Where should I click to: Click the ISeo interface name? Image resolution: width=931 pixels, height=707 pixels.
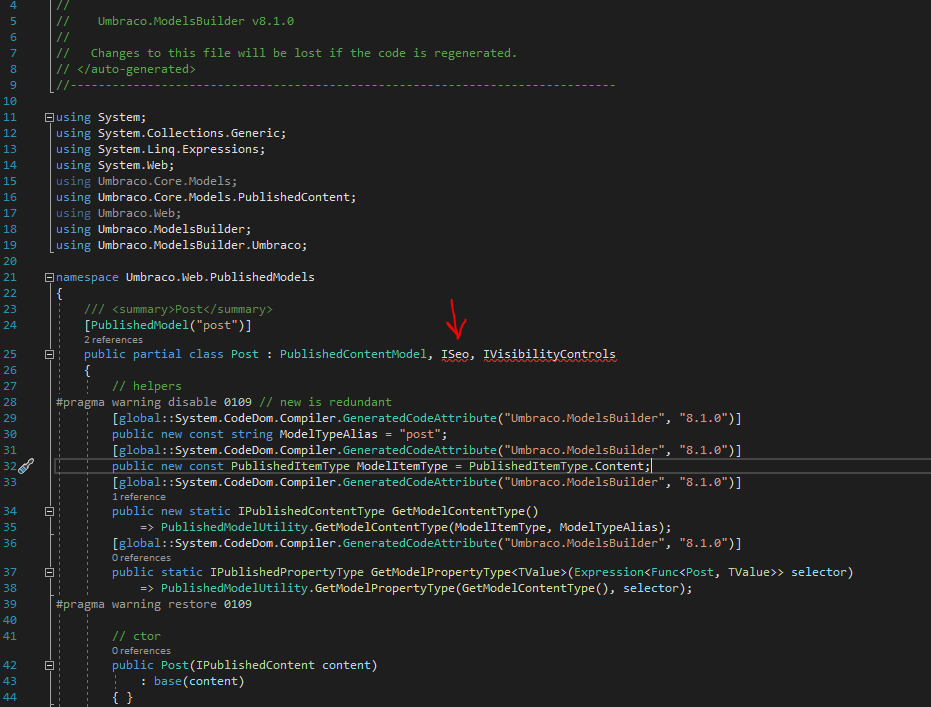coord(455,354)
